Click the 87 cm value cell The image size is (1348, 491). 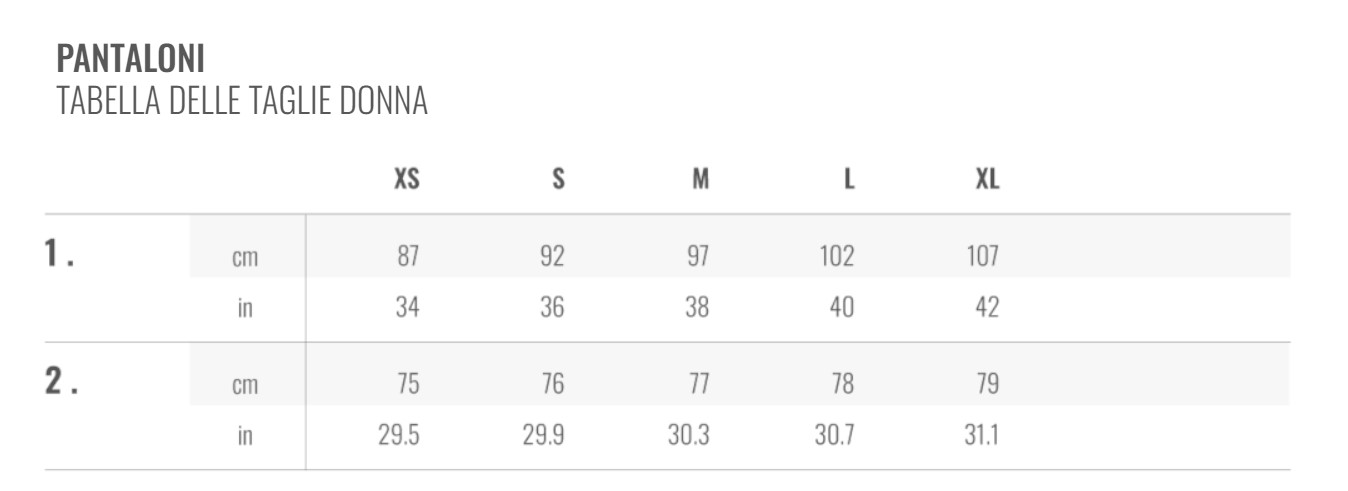(x=407, y=256)
